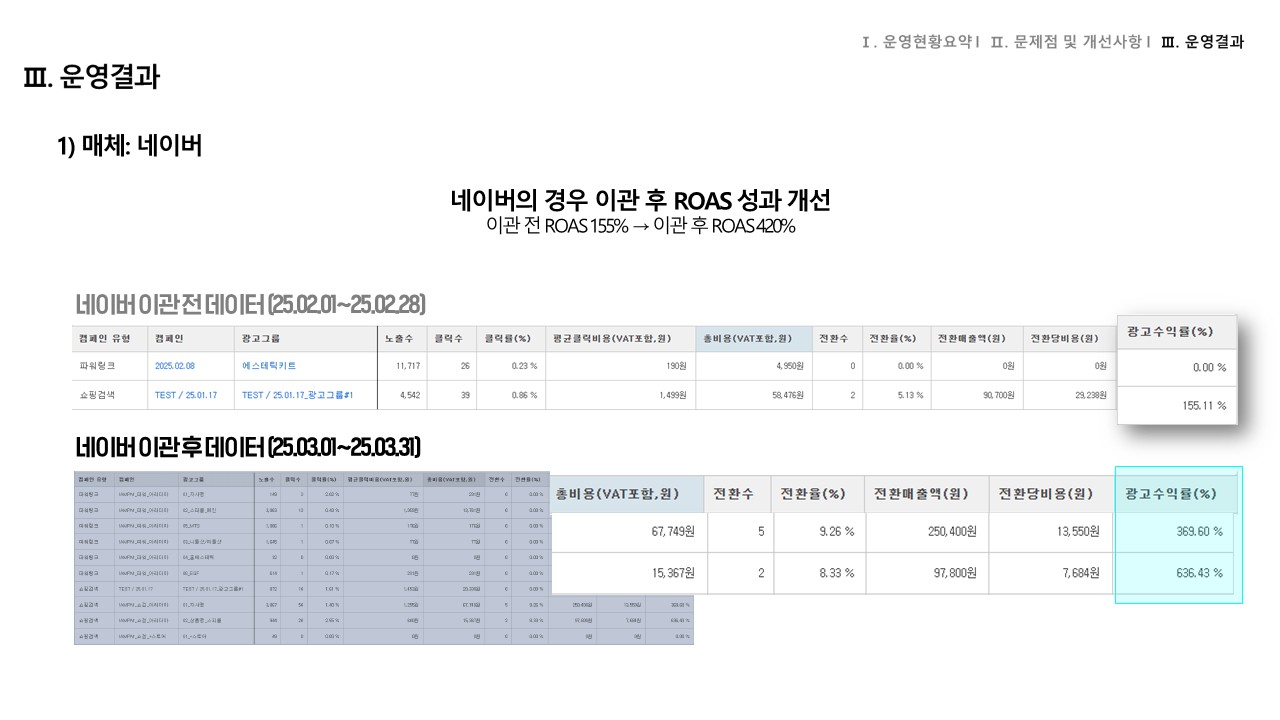Select the click count 39

point(464,395)
